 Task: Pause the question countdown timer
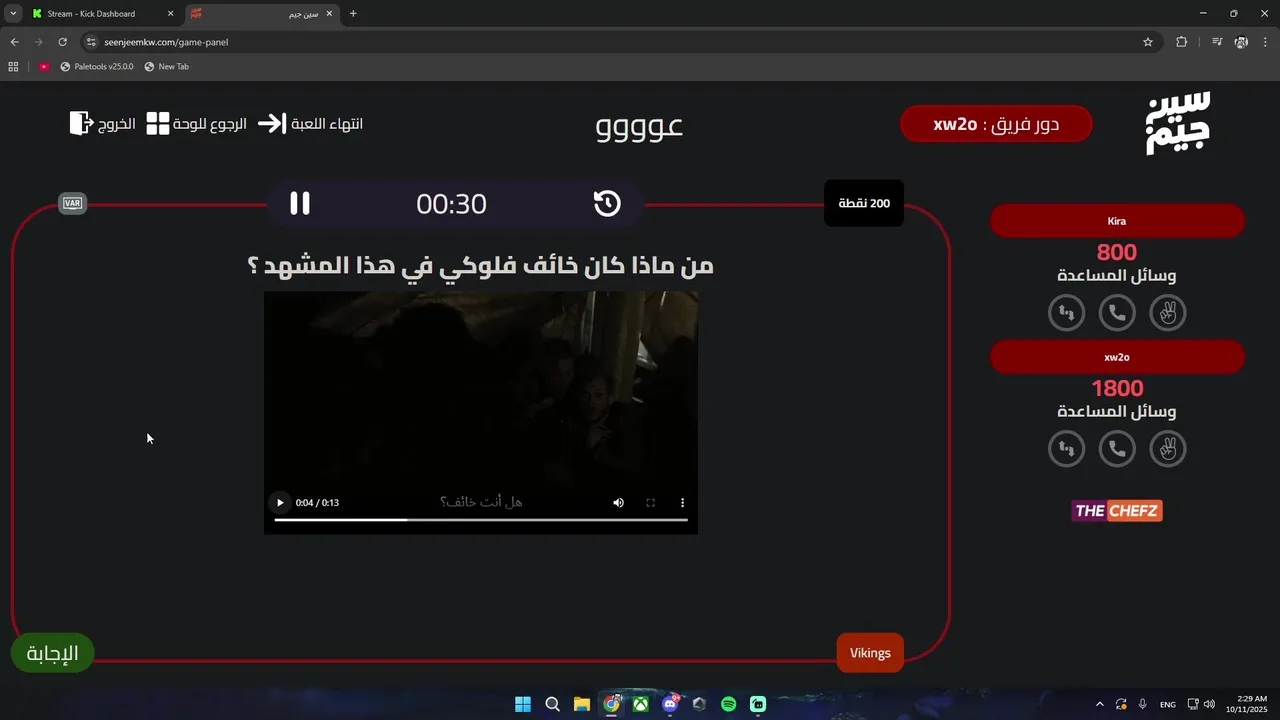pos(300,203)
